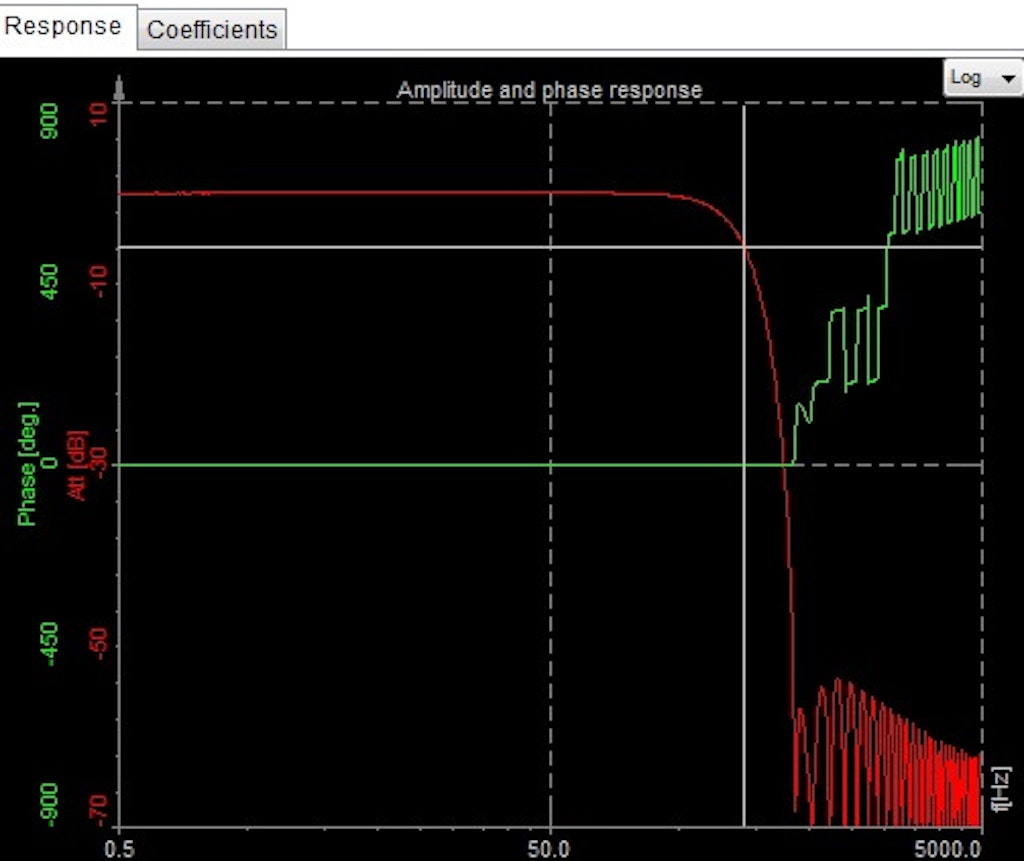Click the red -70 attenuation axis value
Screen dimensions: 1024x861
98,811
